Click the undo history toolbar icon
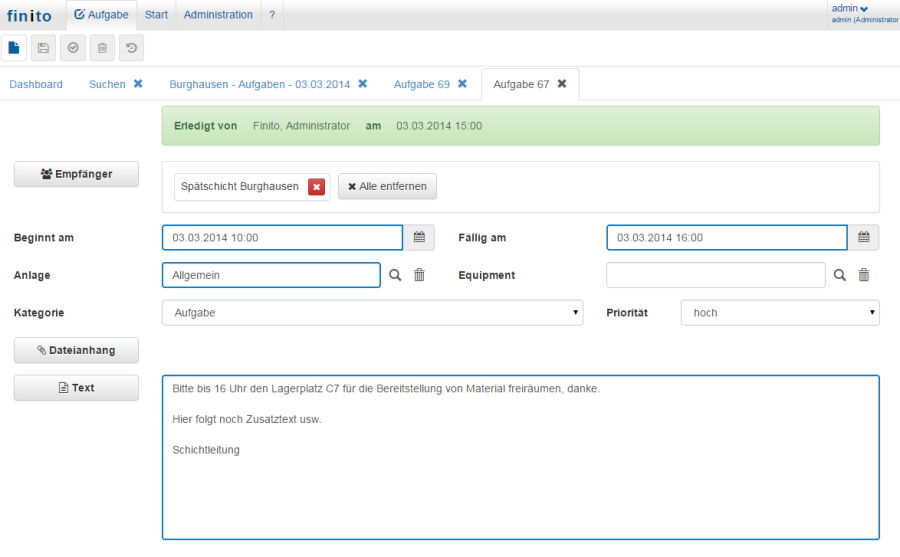This screenshot has height=557, width=900. point(131,48)
